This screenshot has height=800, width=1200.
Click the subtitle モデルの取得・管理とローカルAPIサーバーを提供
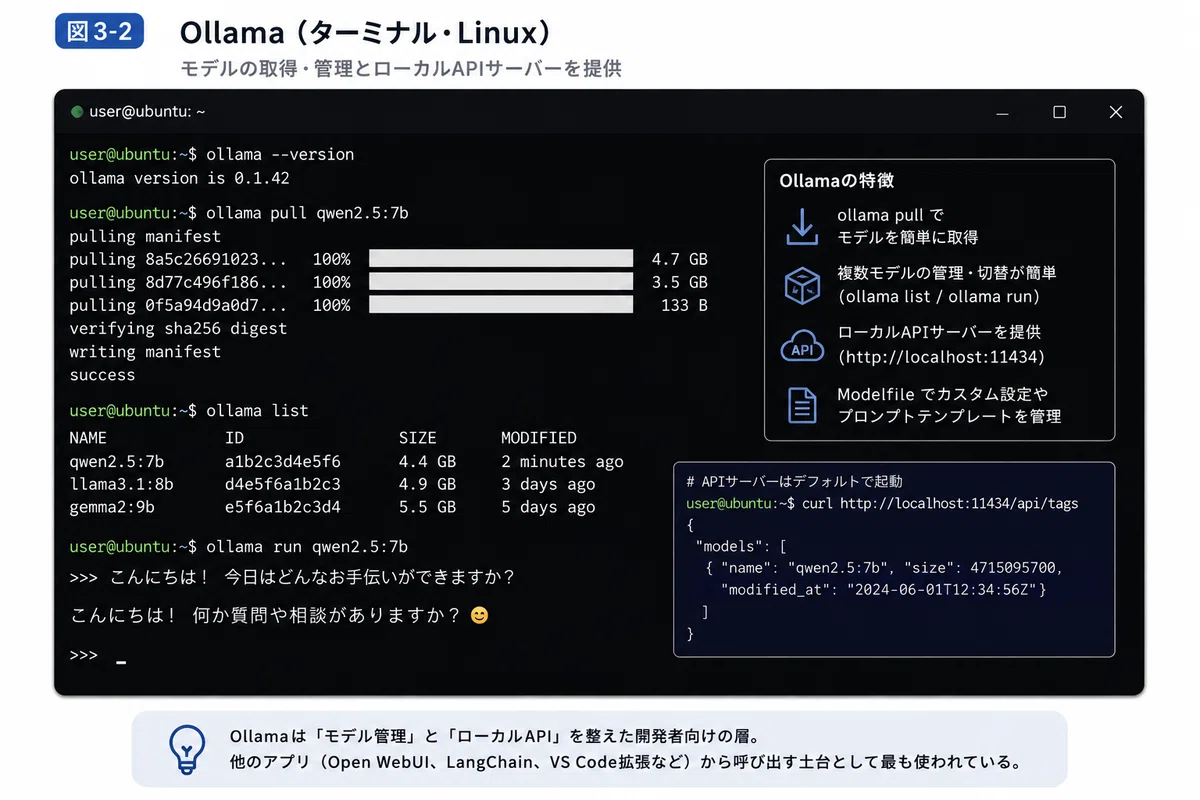(400, 70)
